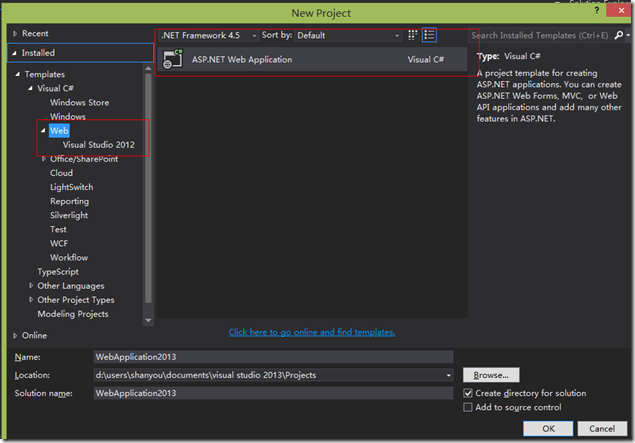This screenshot has width=635, height=443.
Task: Select the Cloud category
Action: [62, 173]
